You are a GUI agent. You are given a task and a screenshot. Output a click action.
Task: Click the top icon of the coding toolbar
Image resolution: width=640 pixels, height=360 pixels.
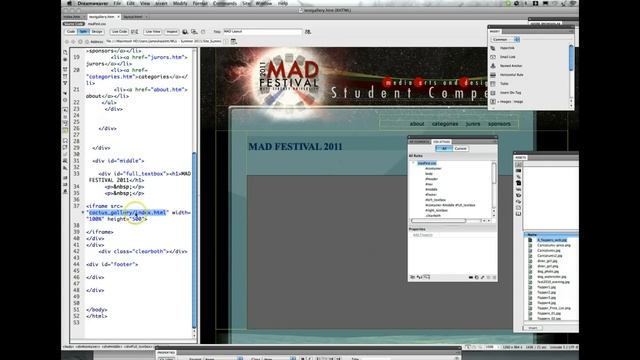tap(65, 52)
